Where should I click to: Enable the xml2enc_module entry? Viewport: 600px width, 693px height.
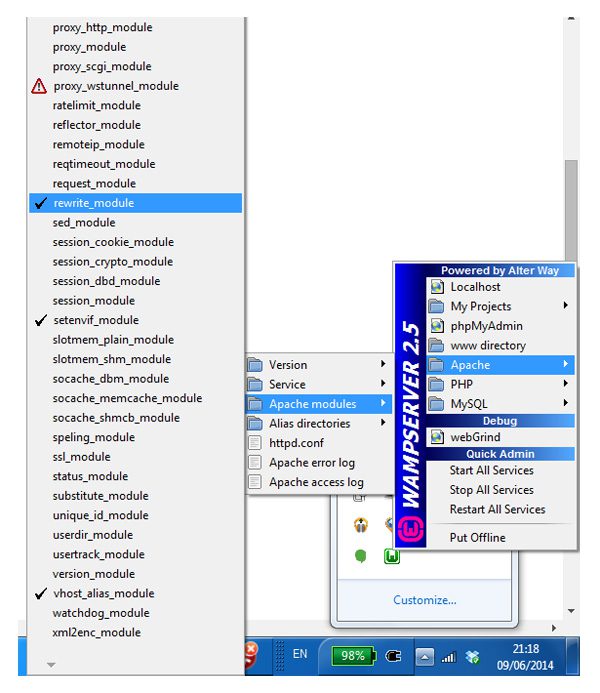[x=136, y=632]
